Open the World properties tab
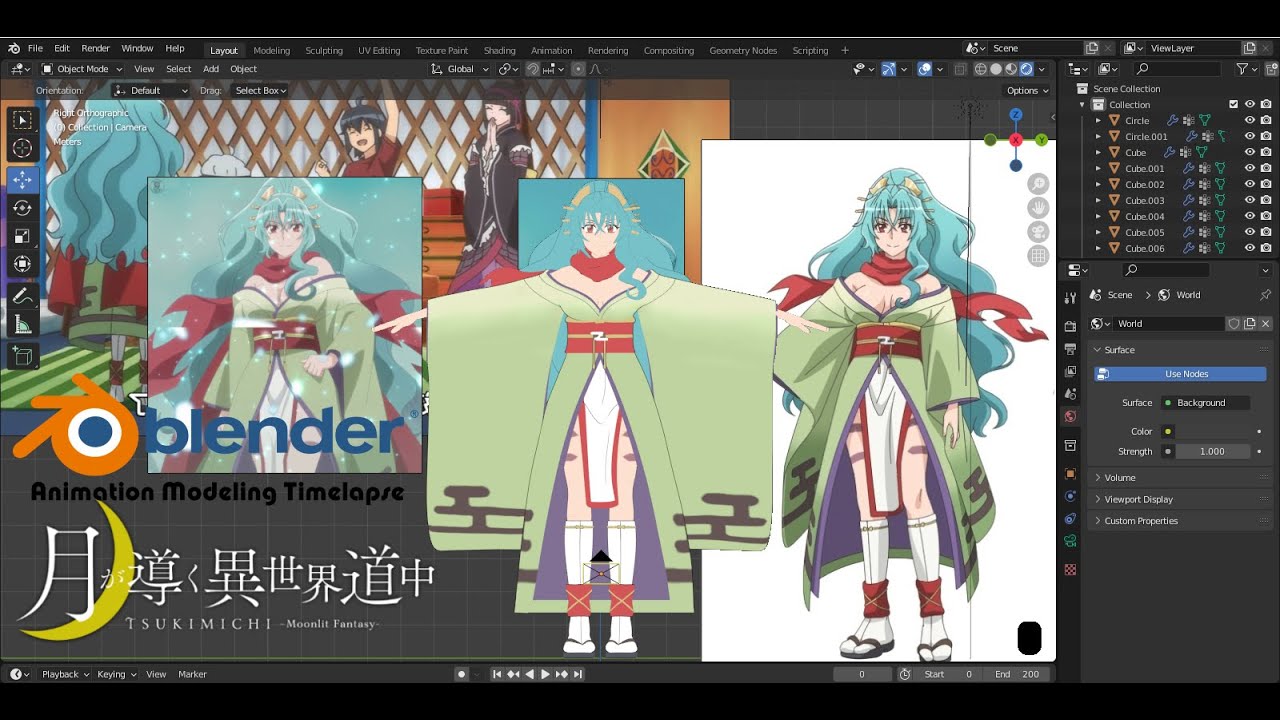 pyautogui.click(x=1070, y=417)
